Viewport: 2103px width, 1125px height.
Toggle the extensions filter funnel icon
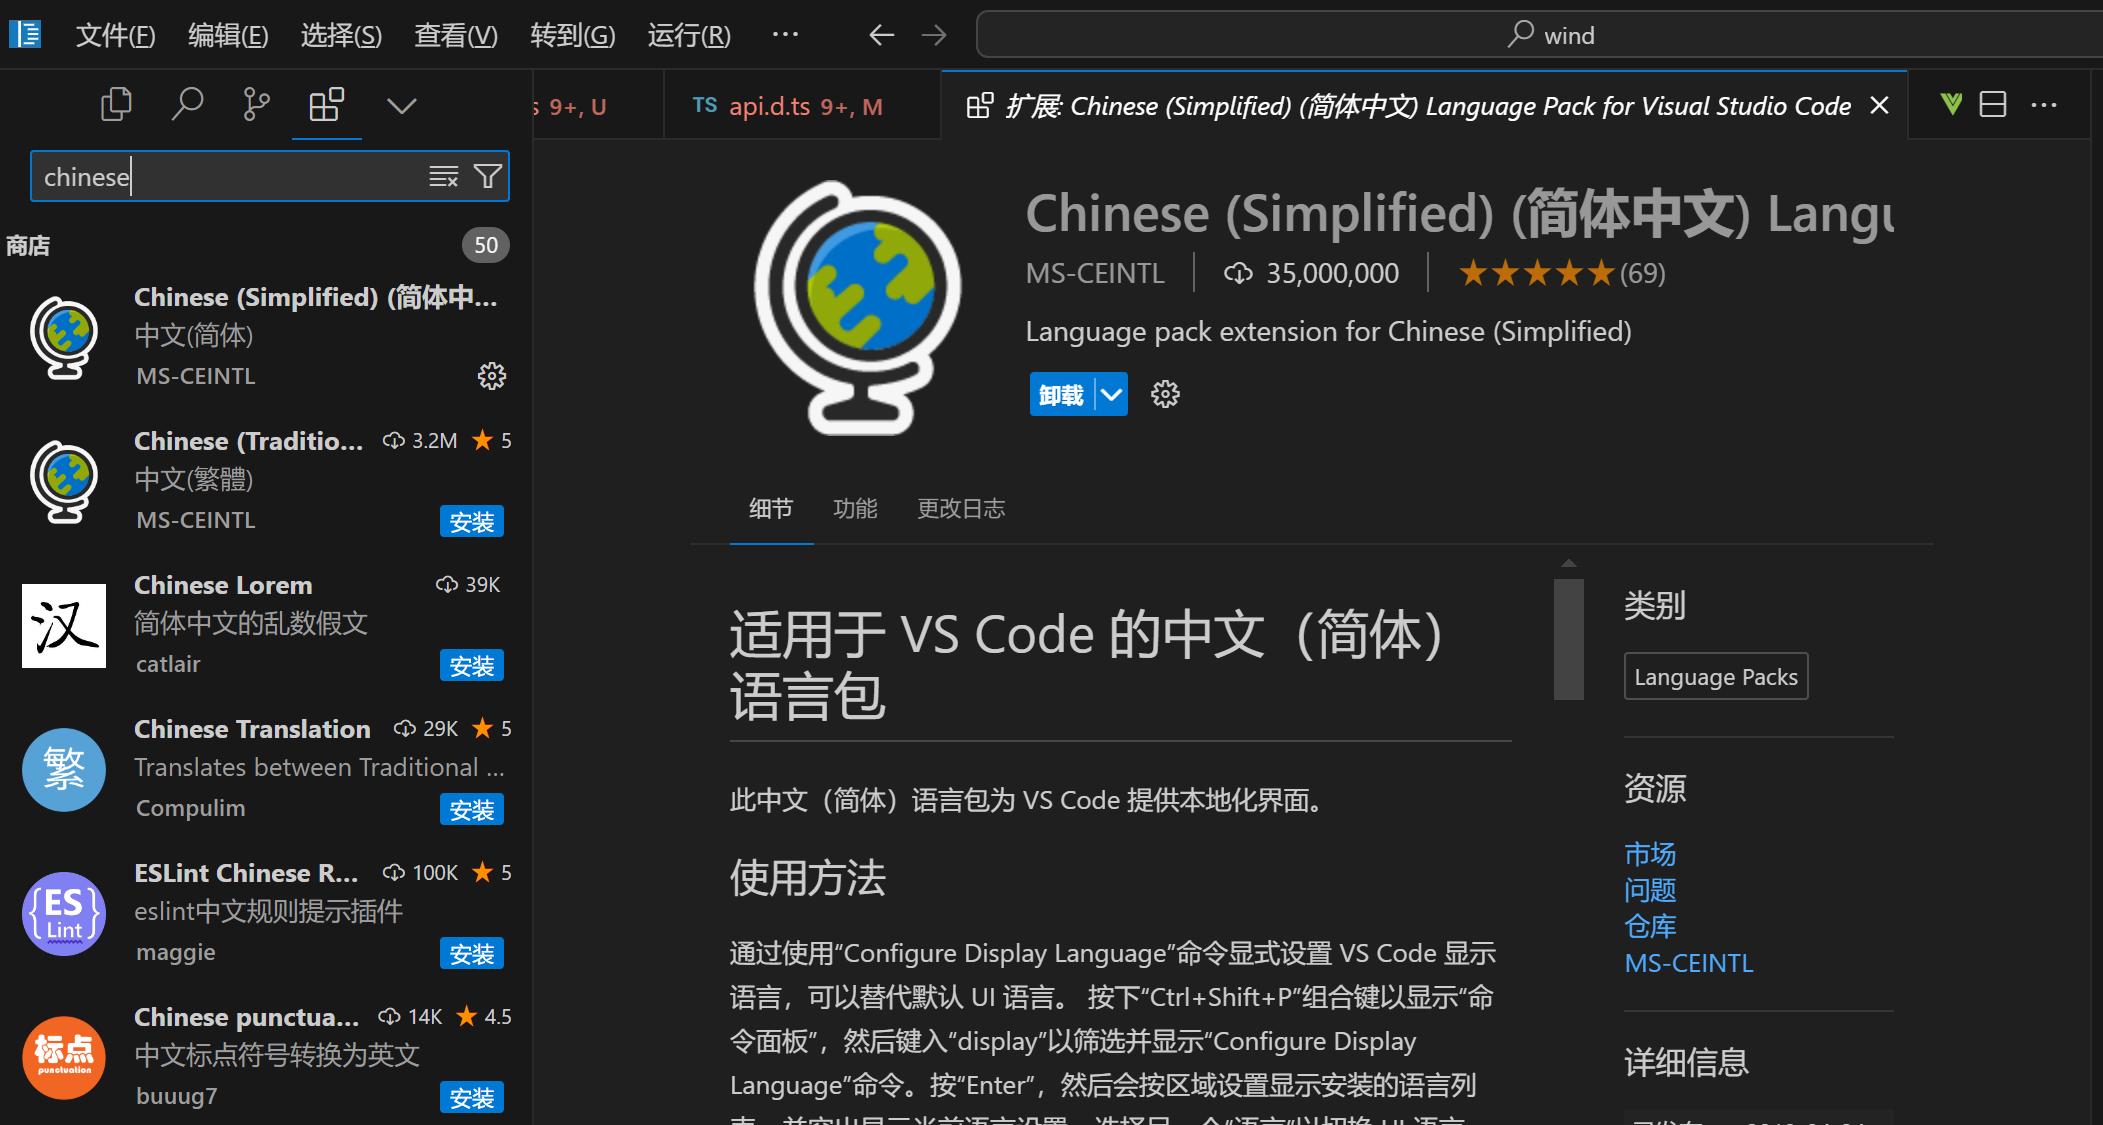pyautogui.click(x=487, y=176)
